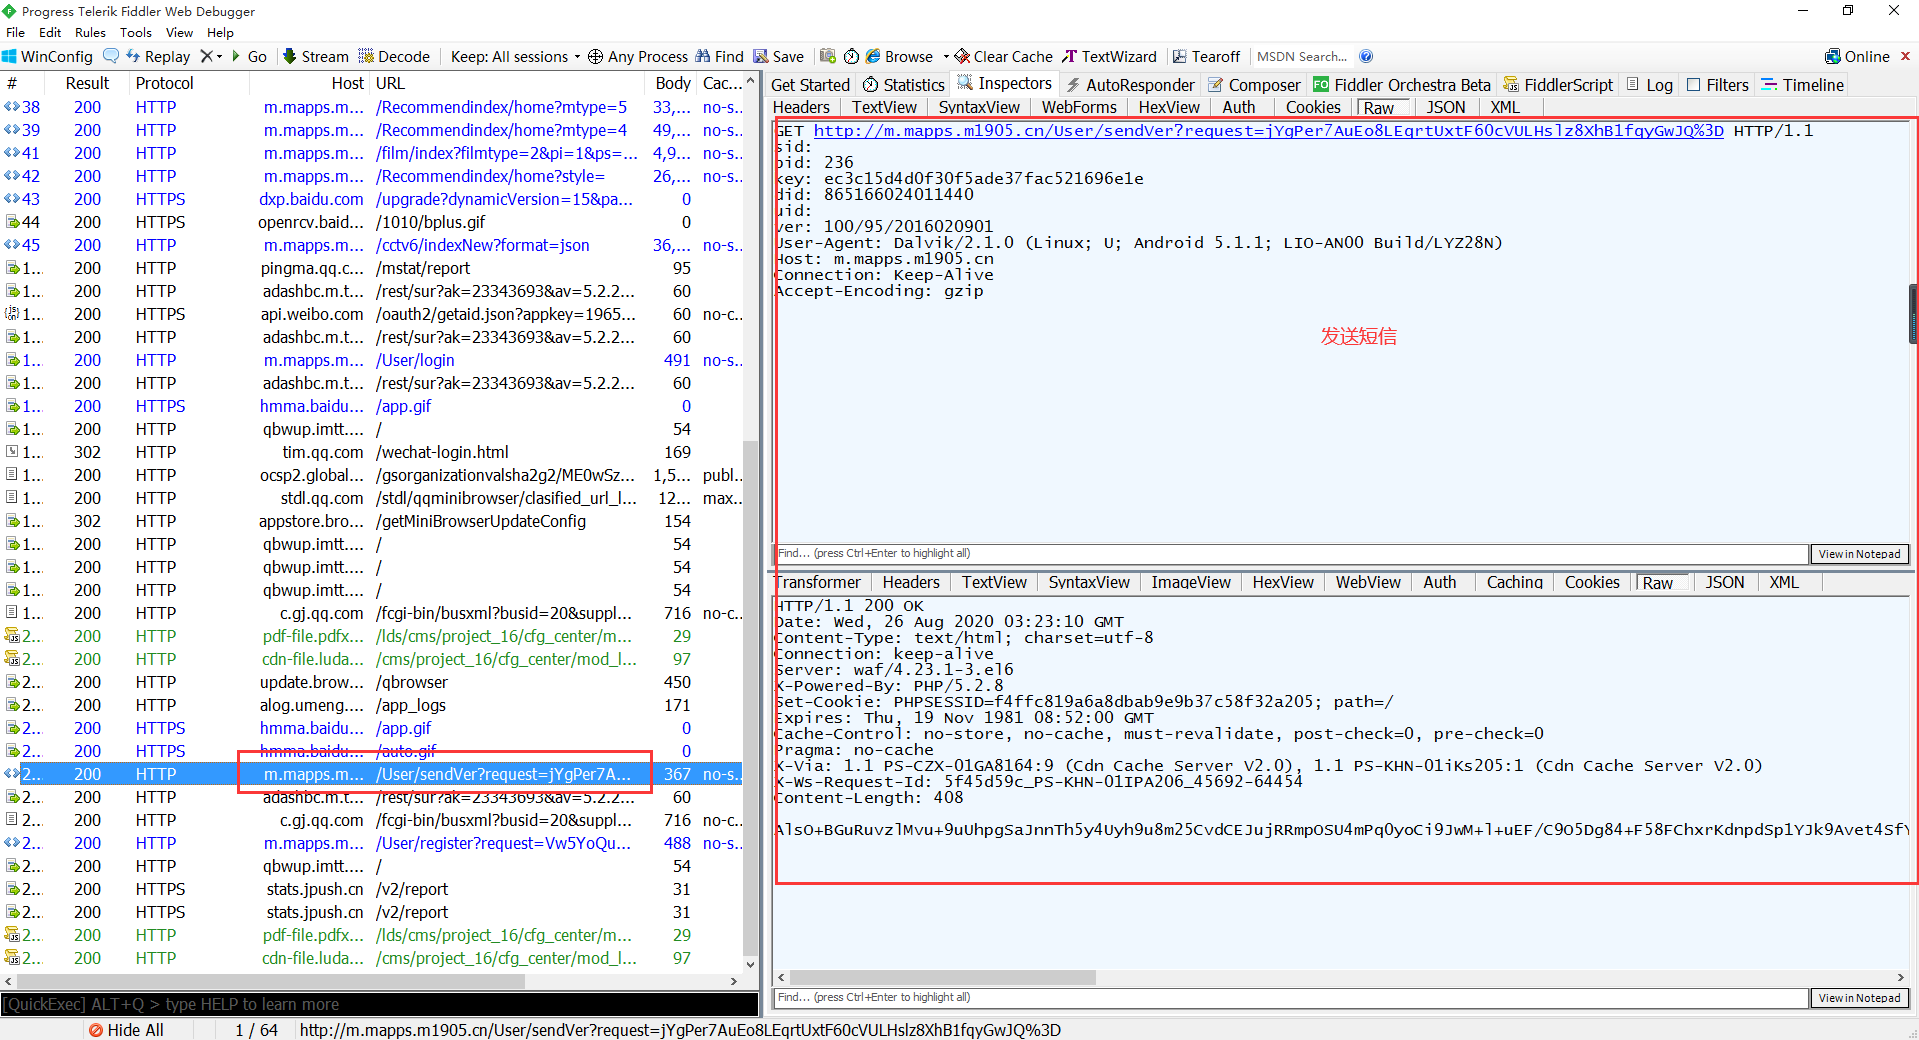
Task: Open the Remove (X) sessions dropdown
Action: [211, 56]
